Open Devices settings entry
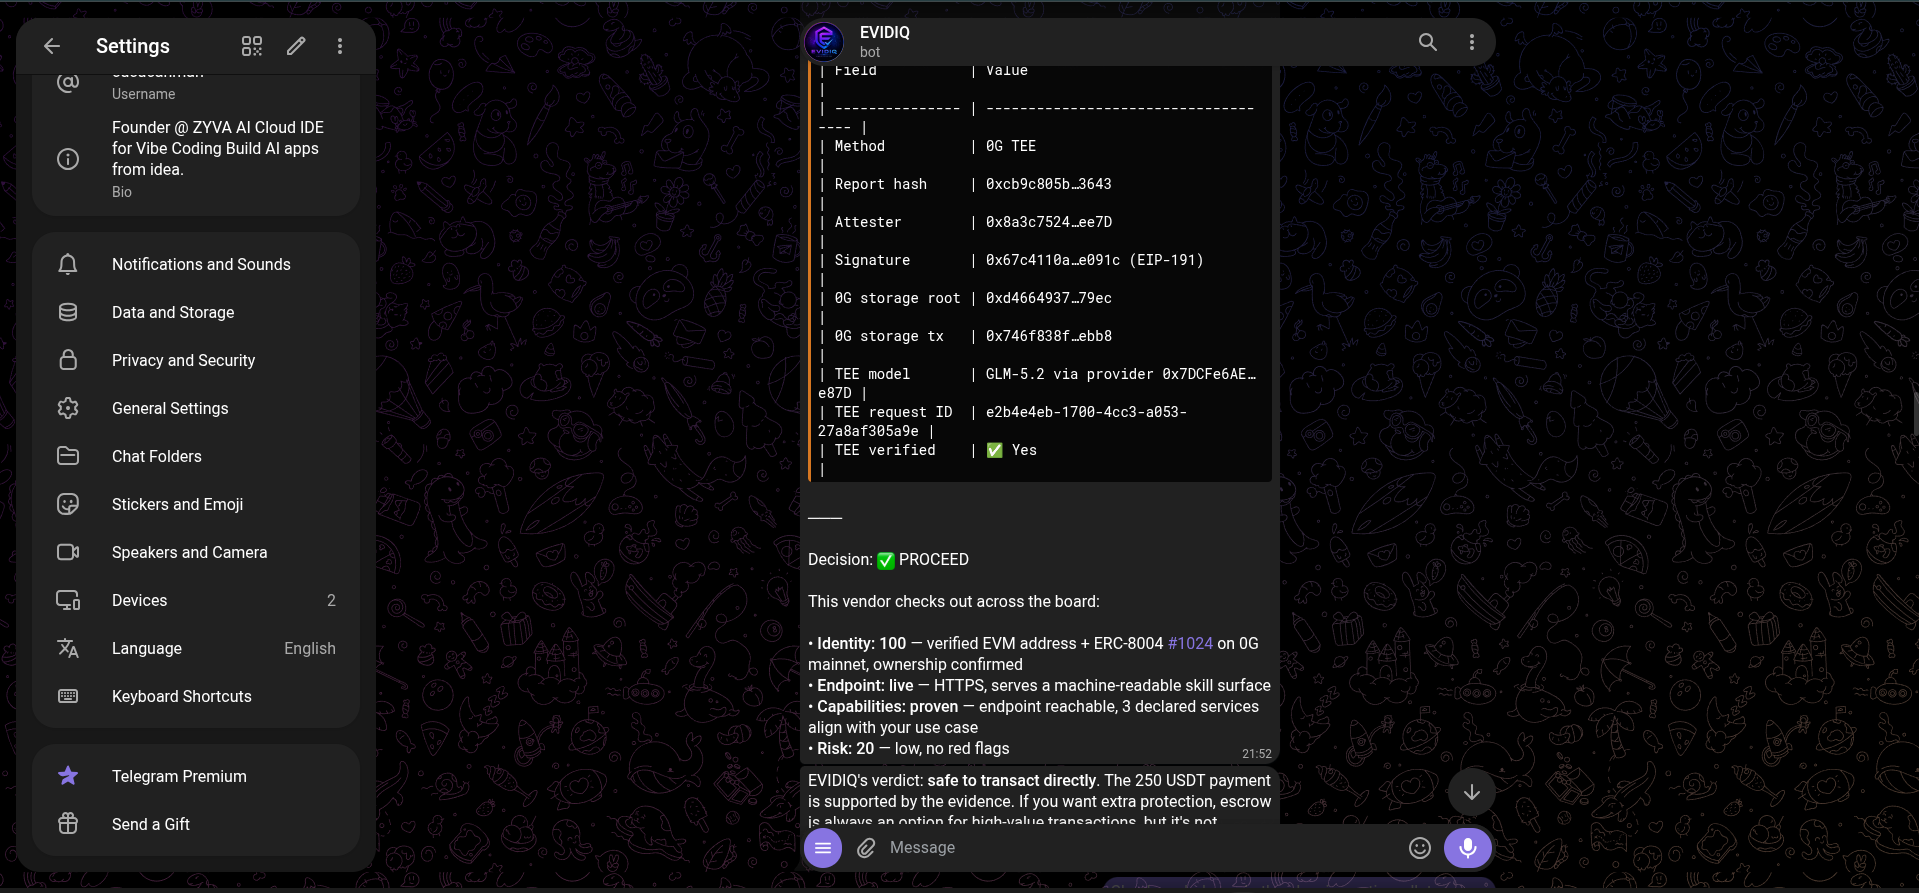This screenshot has width=1919, height=893. click(x=196, y=600)
